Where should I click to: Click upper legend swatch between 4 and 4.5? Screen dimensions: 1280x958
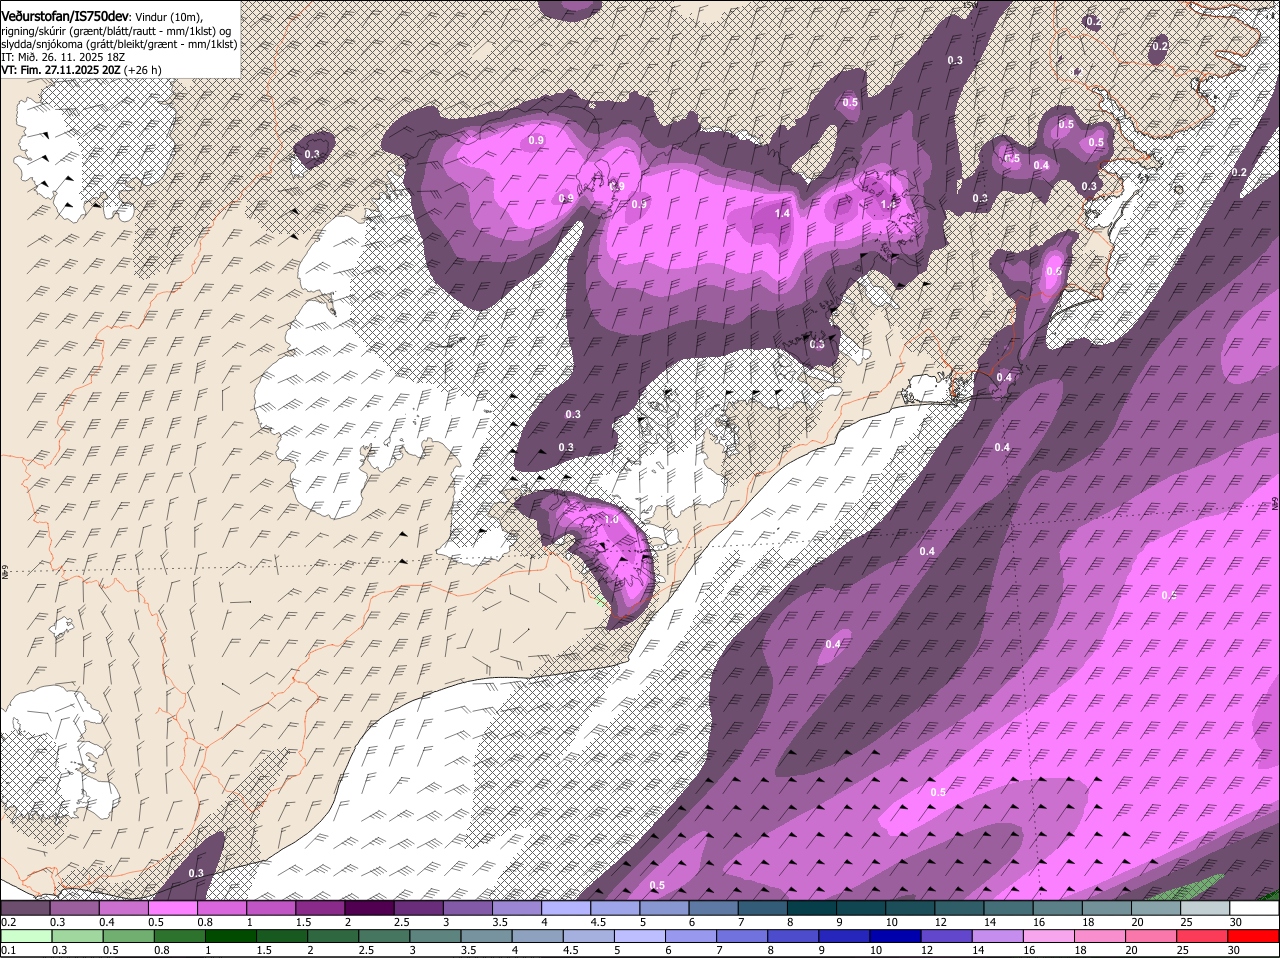tap(567, 908)
